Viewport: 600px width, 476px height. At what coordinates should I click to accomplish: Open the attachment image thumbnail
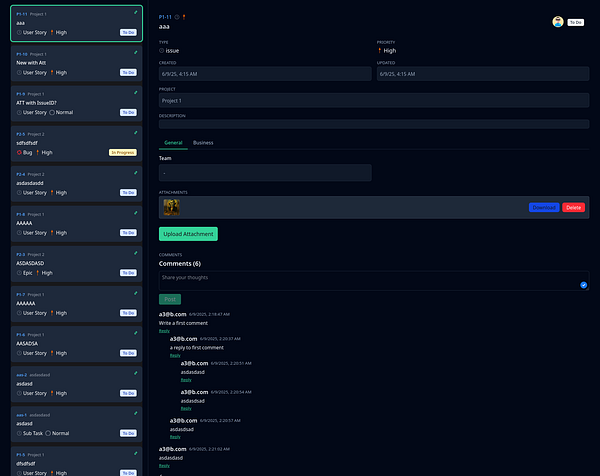click(171, 207)
